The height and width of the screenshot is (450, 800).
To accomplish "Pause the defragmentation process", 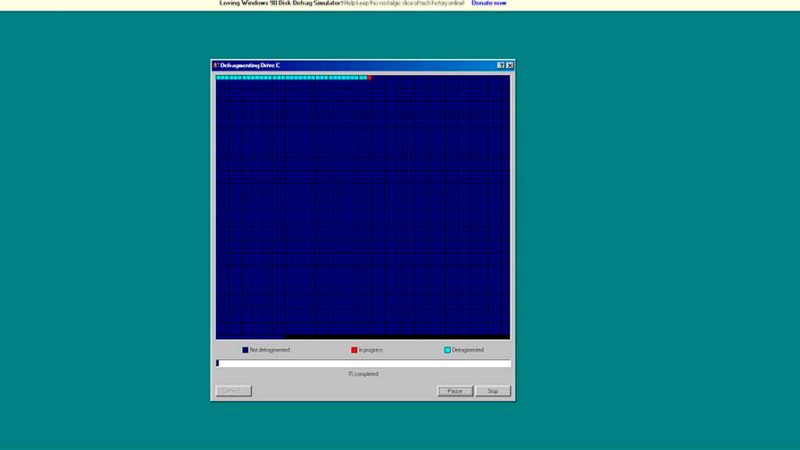I will pos(455,391).
